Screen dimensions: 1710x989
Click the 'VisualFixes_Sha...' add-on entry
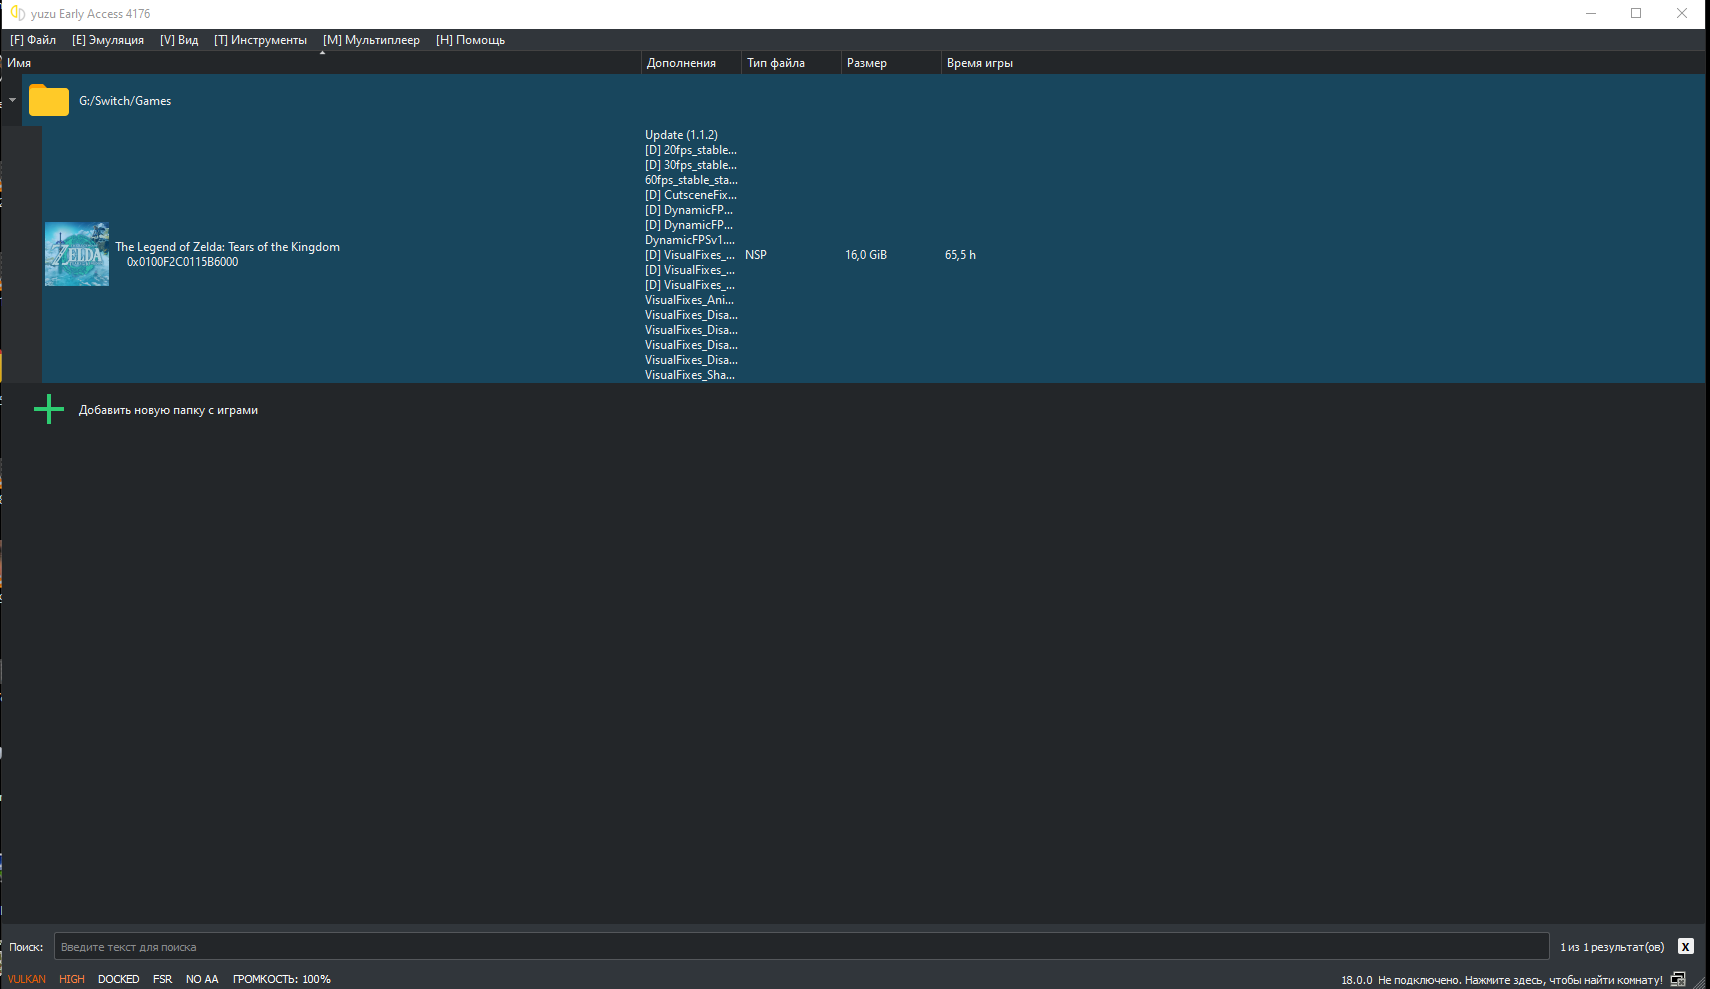click(690, 375)
